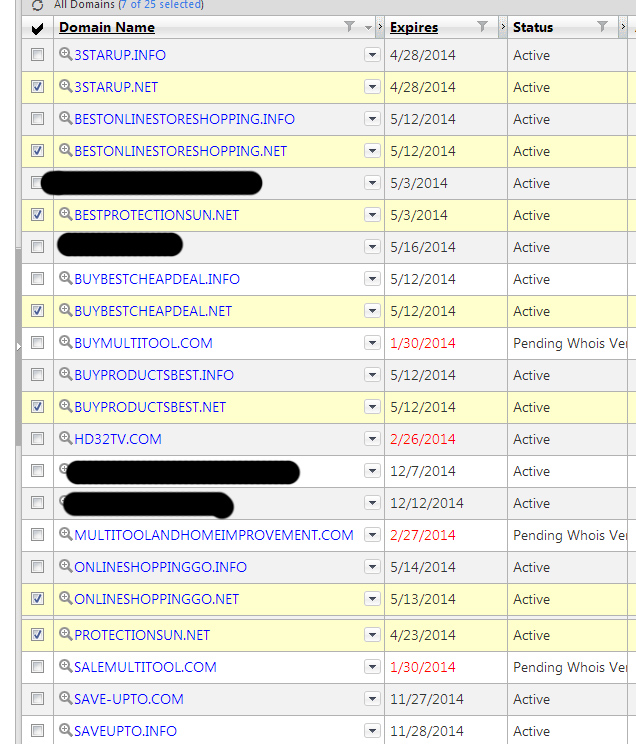
Task: Click the '7 of 25 selected' text
Action: click(161, 5)
